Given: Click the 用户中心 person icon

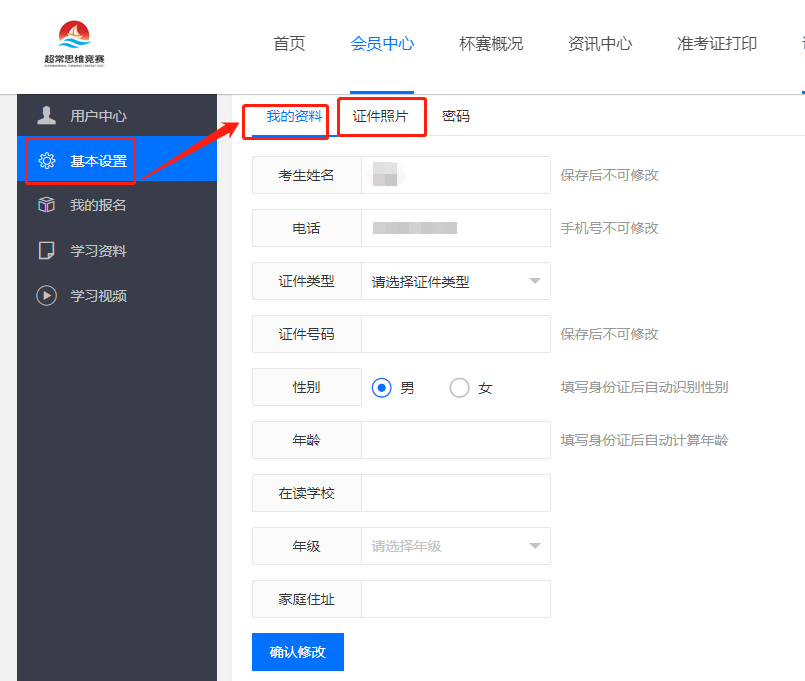Looking at the screenshot, I should point(46,116).
